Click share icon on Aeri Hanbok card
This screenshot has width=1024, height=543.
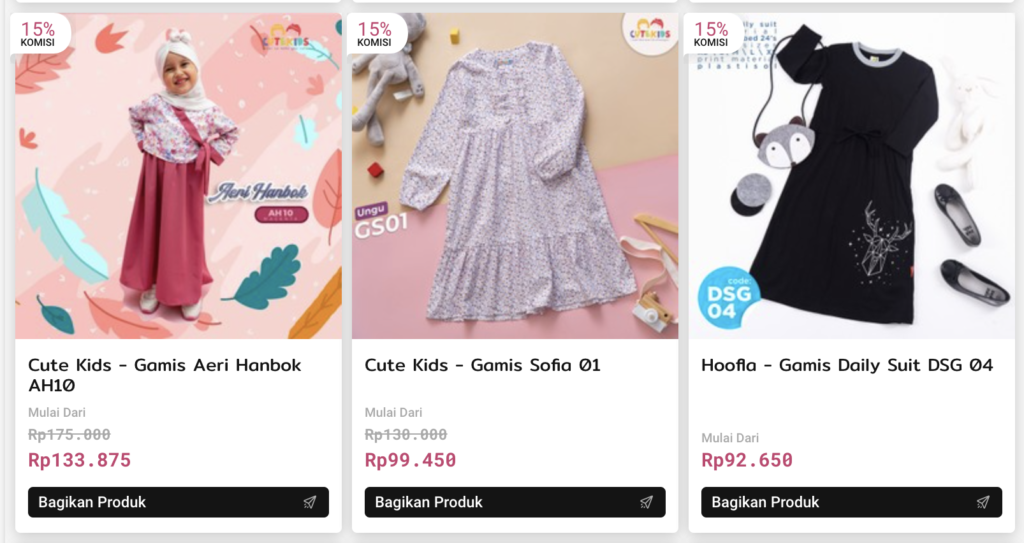[x=310, y=502]
